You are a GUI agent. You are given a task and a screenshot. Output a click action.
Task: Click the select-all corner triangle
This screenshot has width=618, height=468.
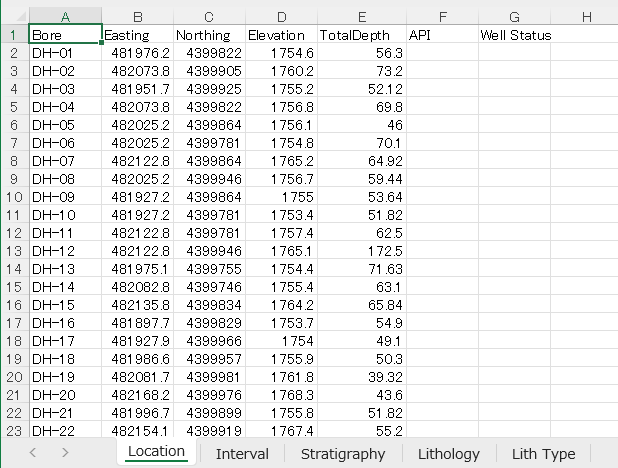(13, 17)
